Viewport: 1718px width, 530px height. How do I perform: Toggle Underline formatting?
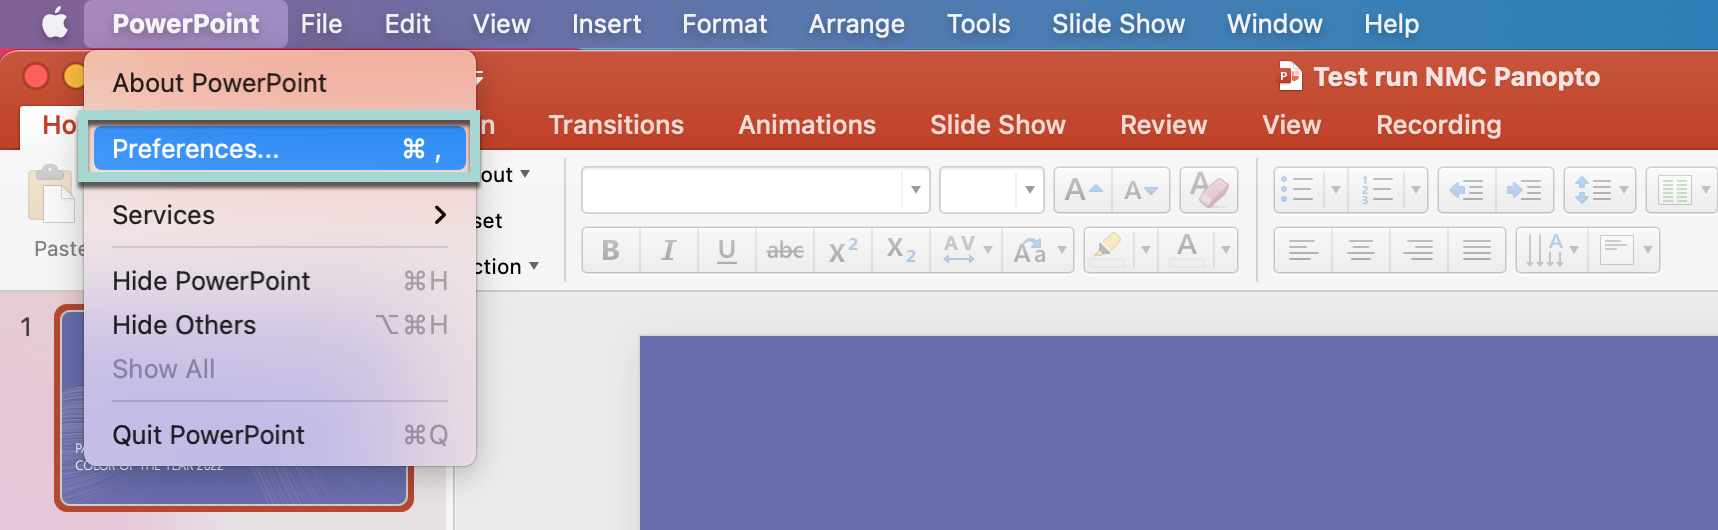pyautogui.click(x=727, y=250)
